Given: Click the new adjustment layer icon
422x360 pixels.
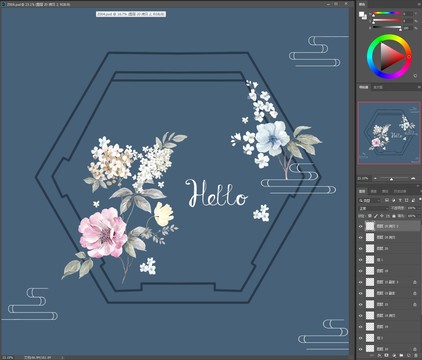Looking at the screenshot, I should click(394, 355).
